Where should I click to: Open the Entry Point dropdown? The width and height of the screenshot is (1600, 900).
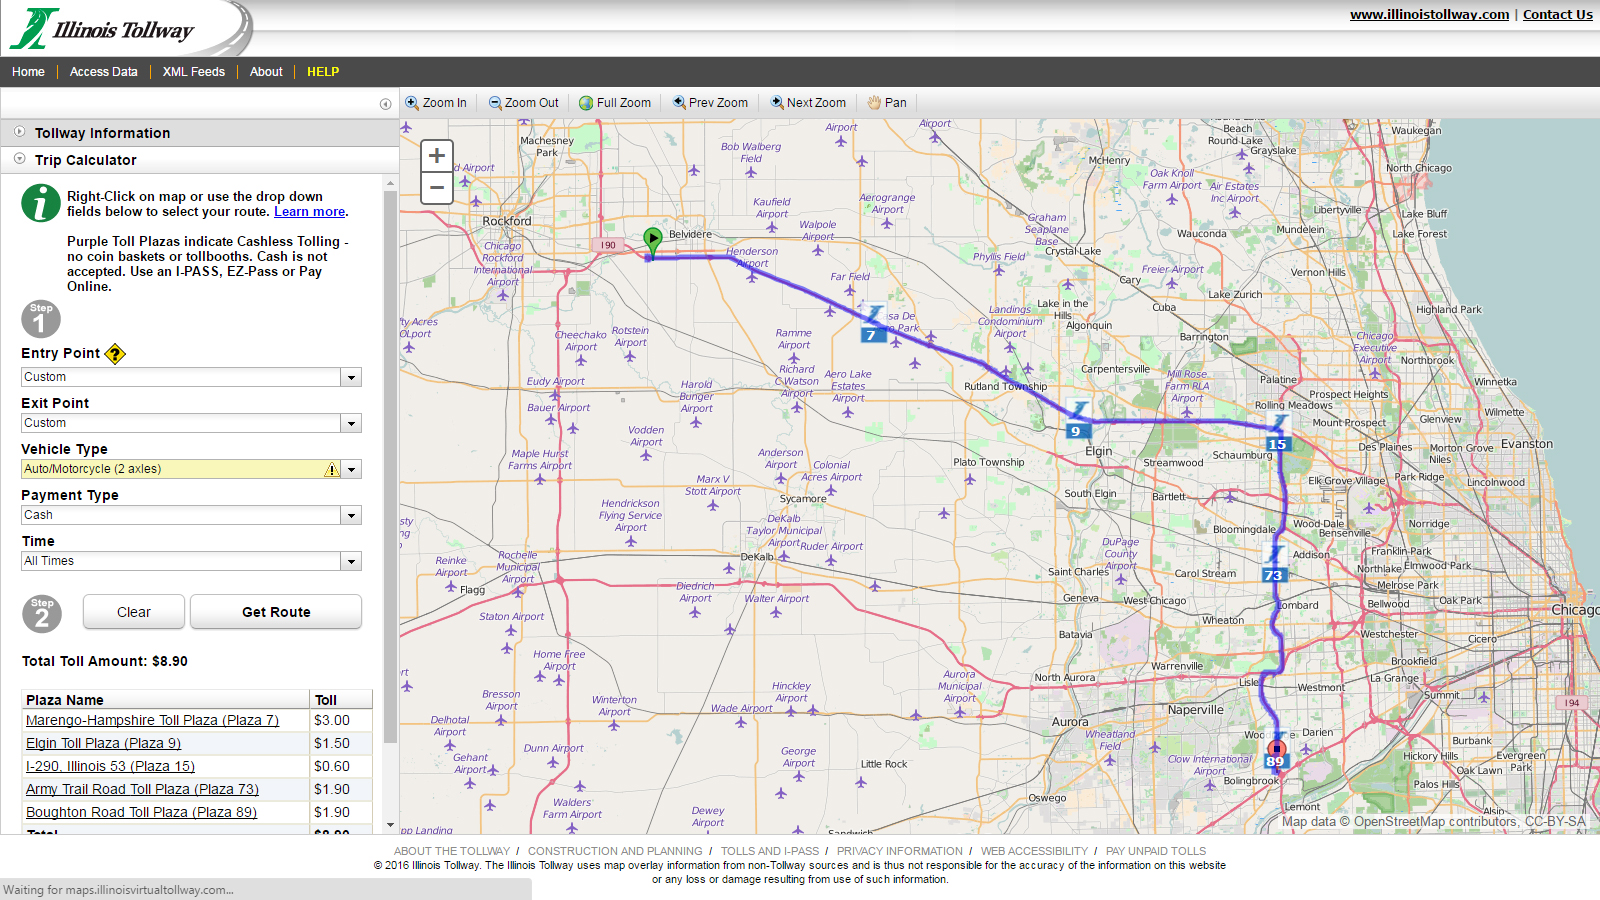click(x=351, y=378)
